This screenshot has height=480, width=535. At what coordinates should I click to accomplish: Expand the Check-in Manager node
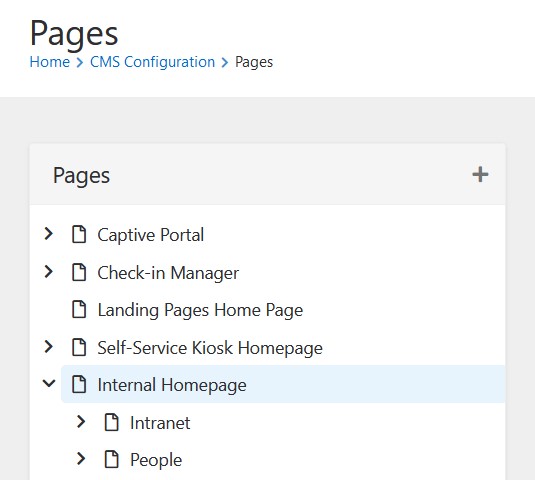(49, 272)
